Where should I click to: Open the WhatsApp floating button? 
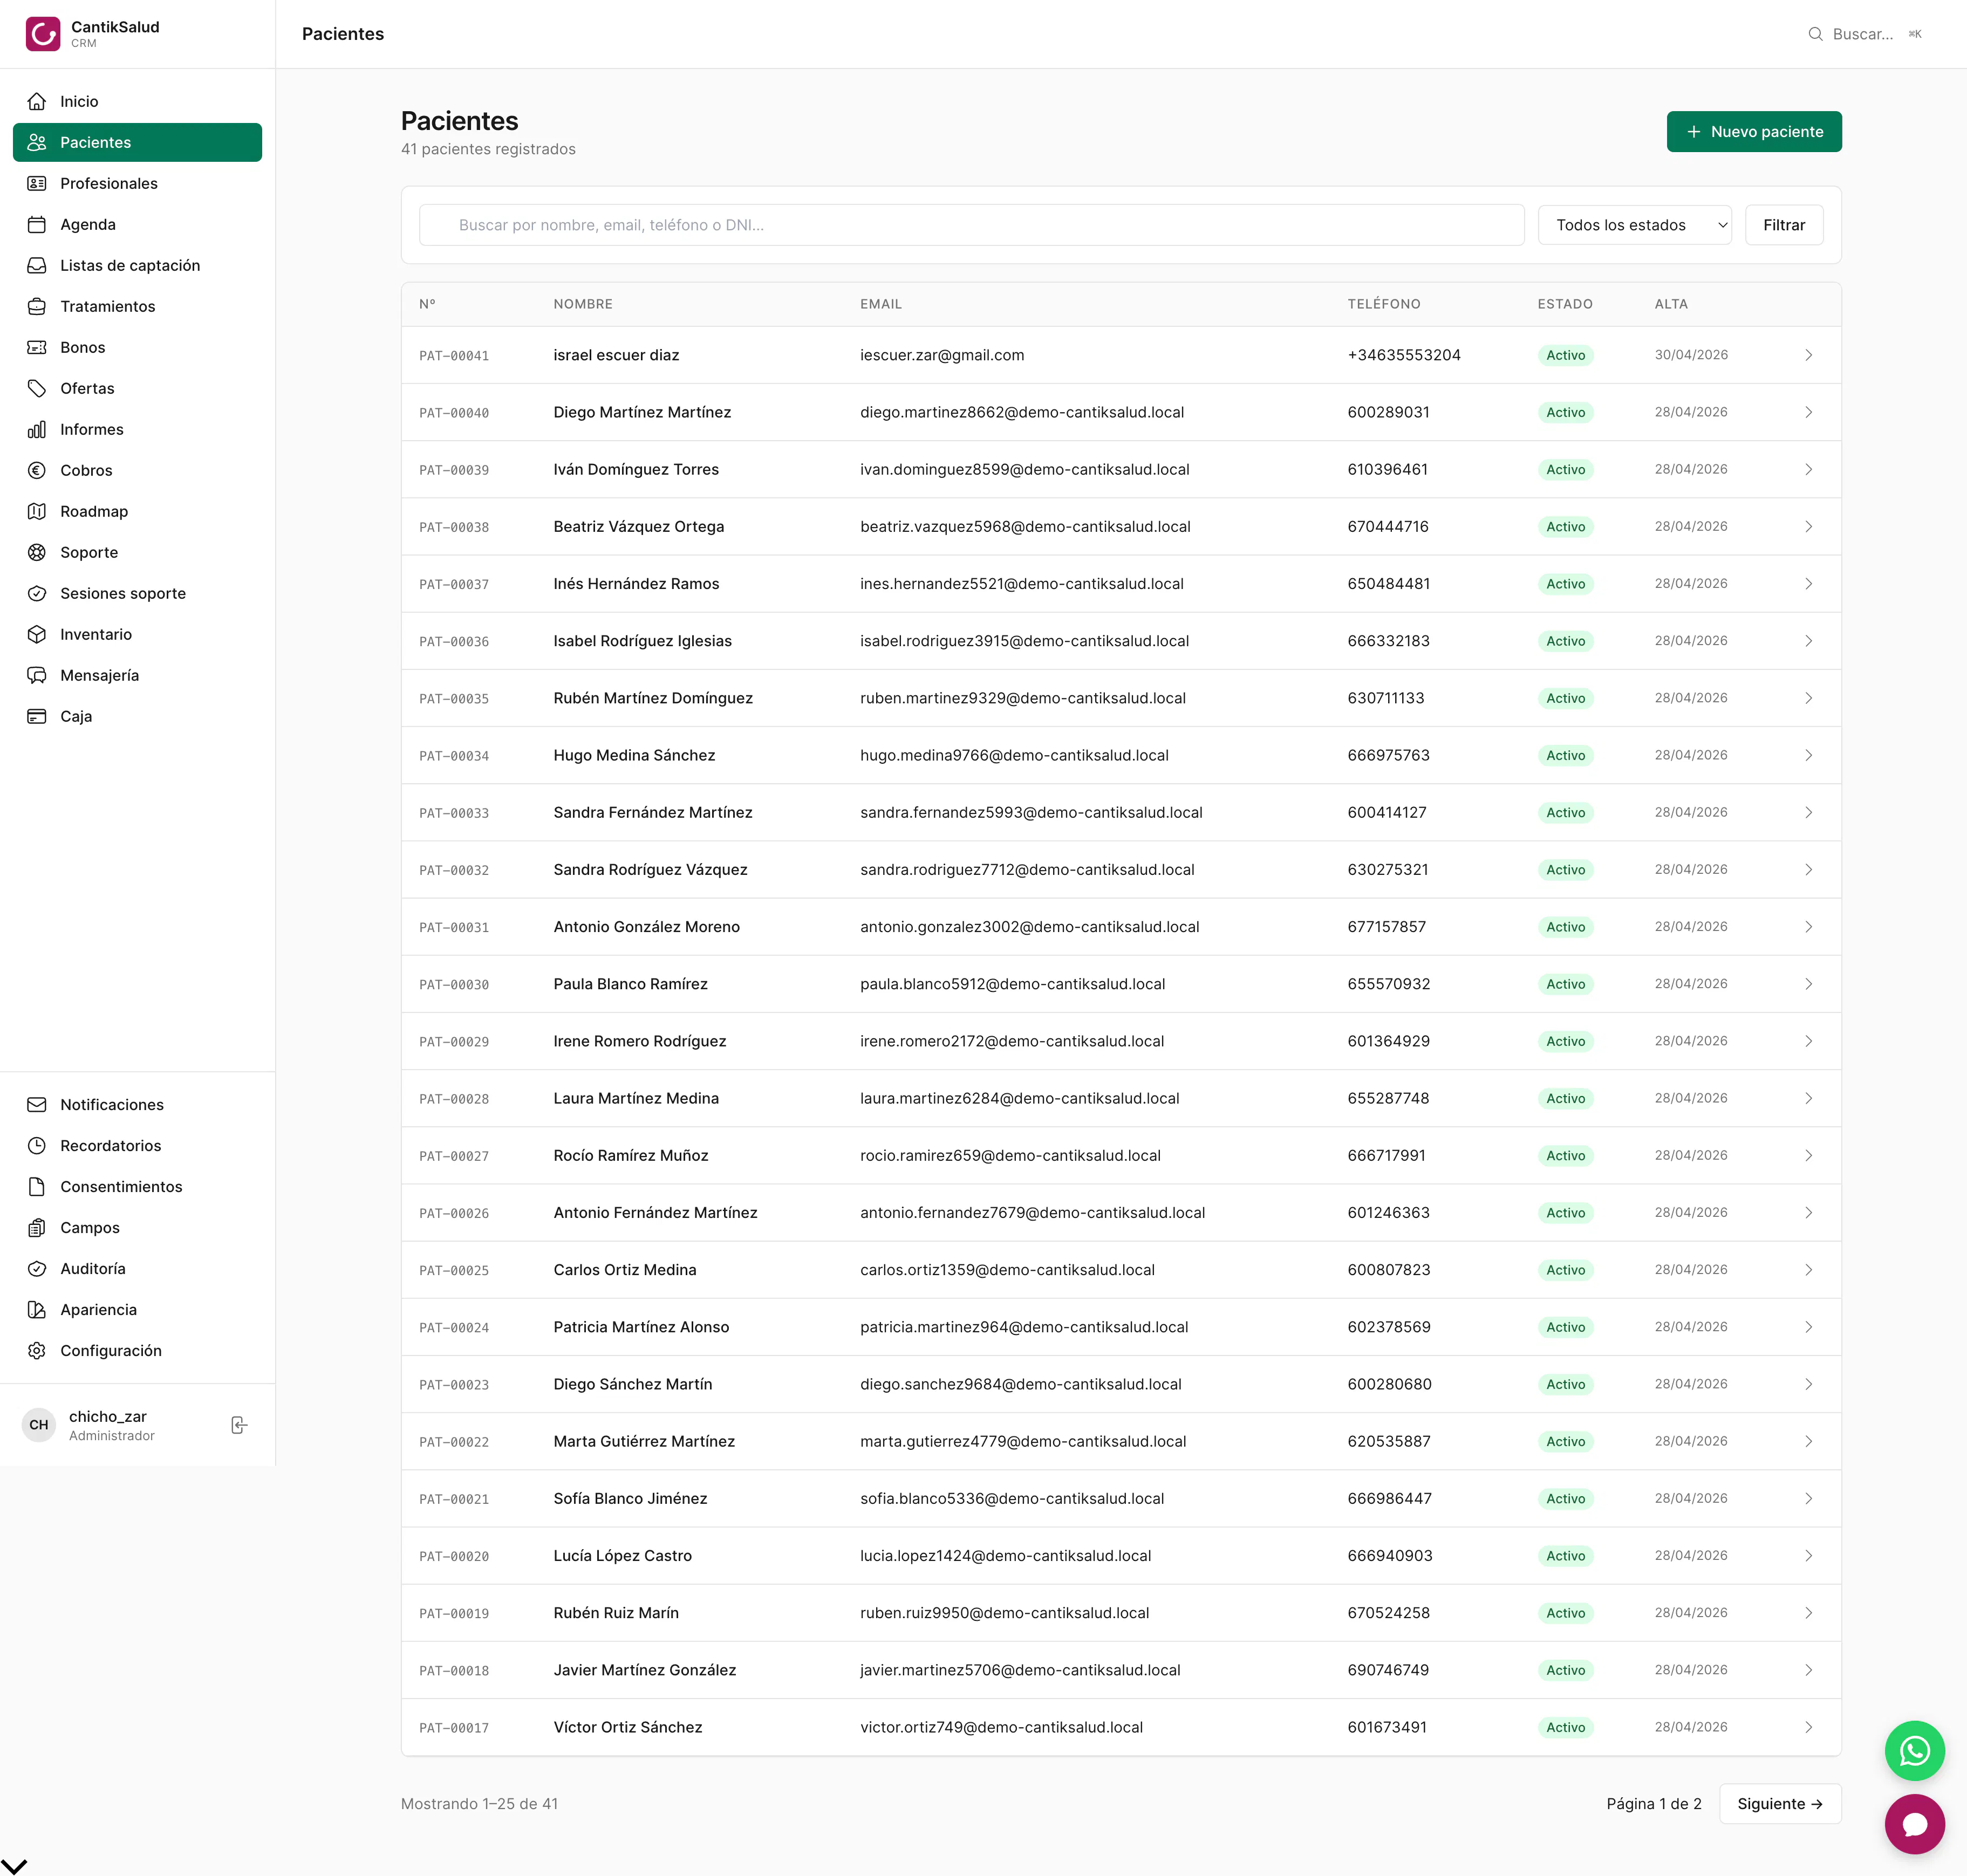pos(1914,1750)
